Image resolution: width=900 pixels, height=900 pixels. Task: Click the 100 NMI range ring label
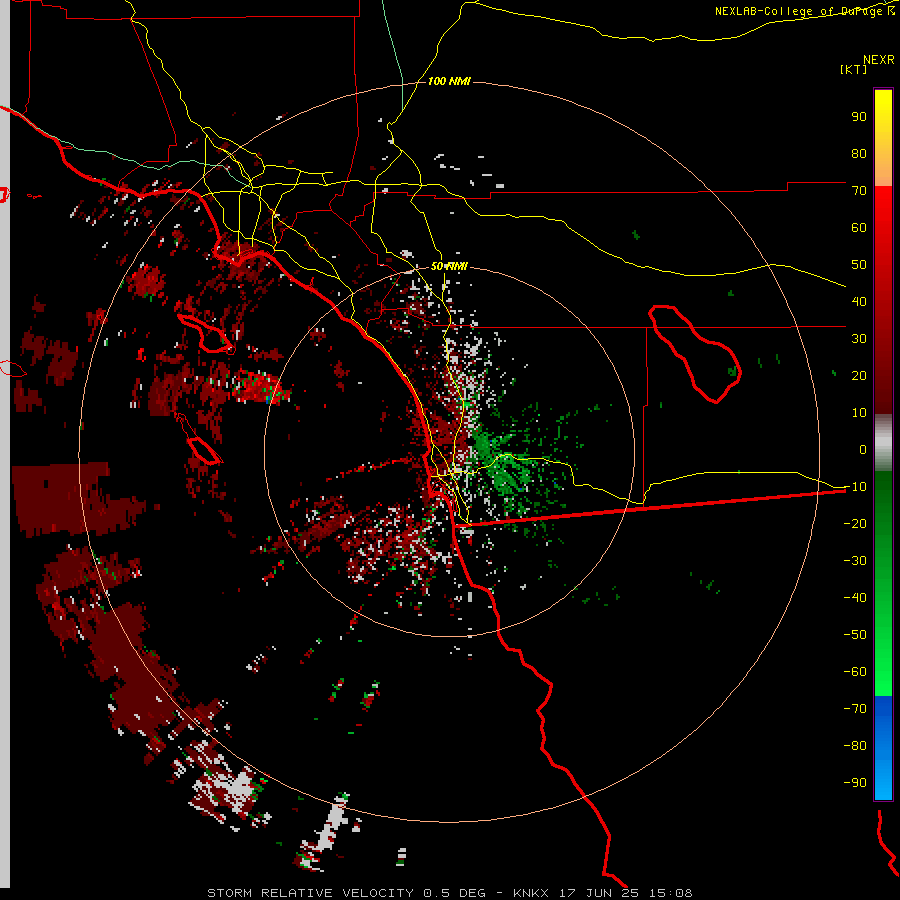click(449, 81)
